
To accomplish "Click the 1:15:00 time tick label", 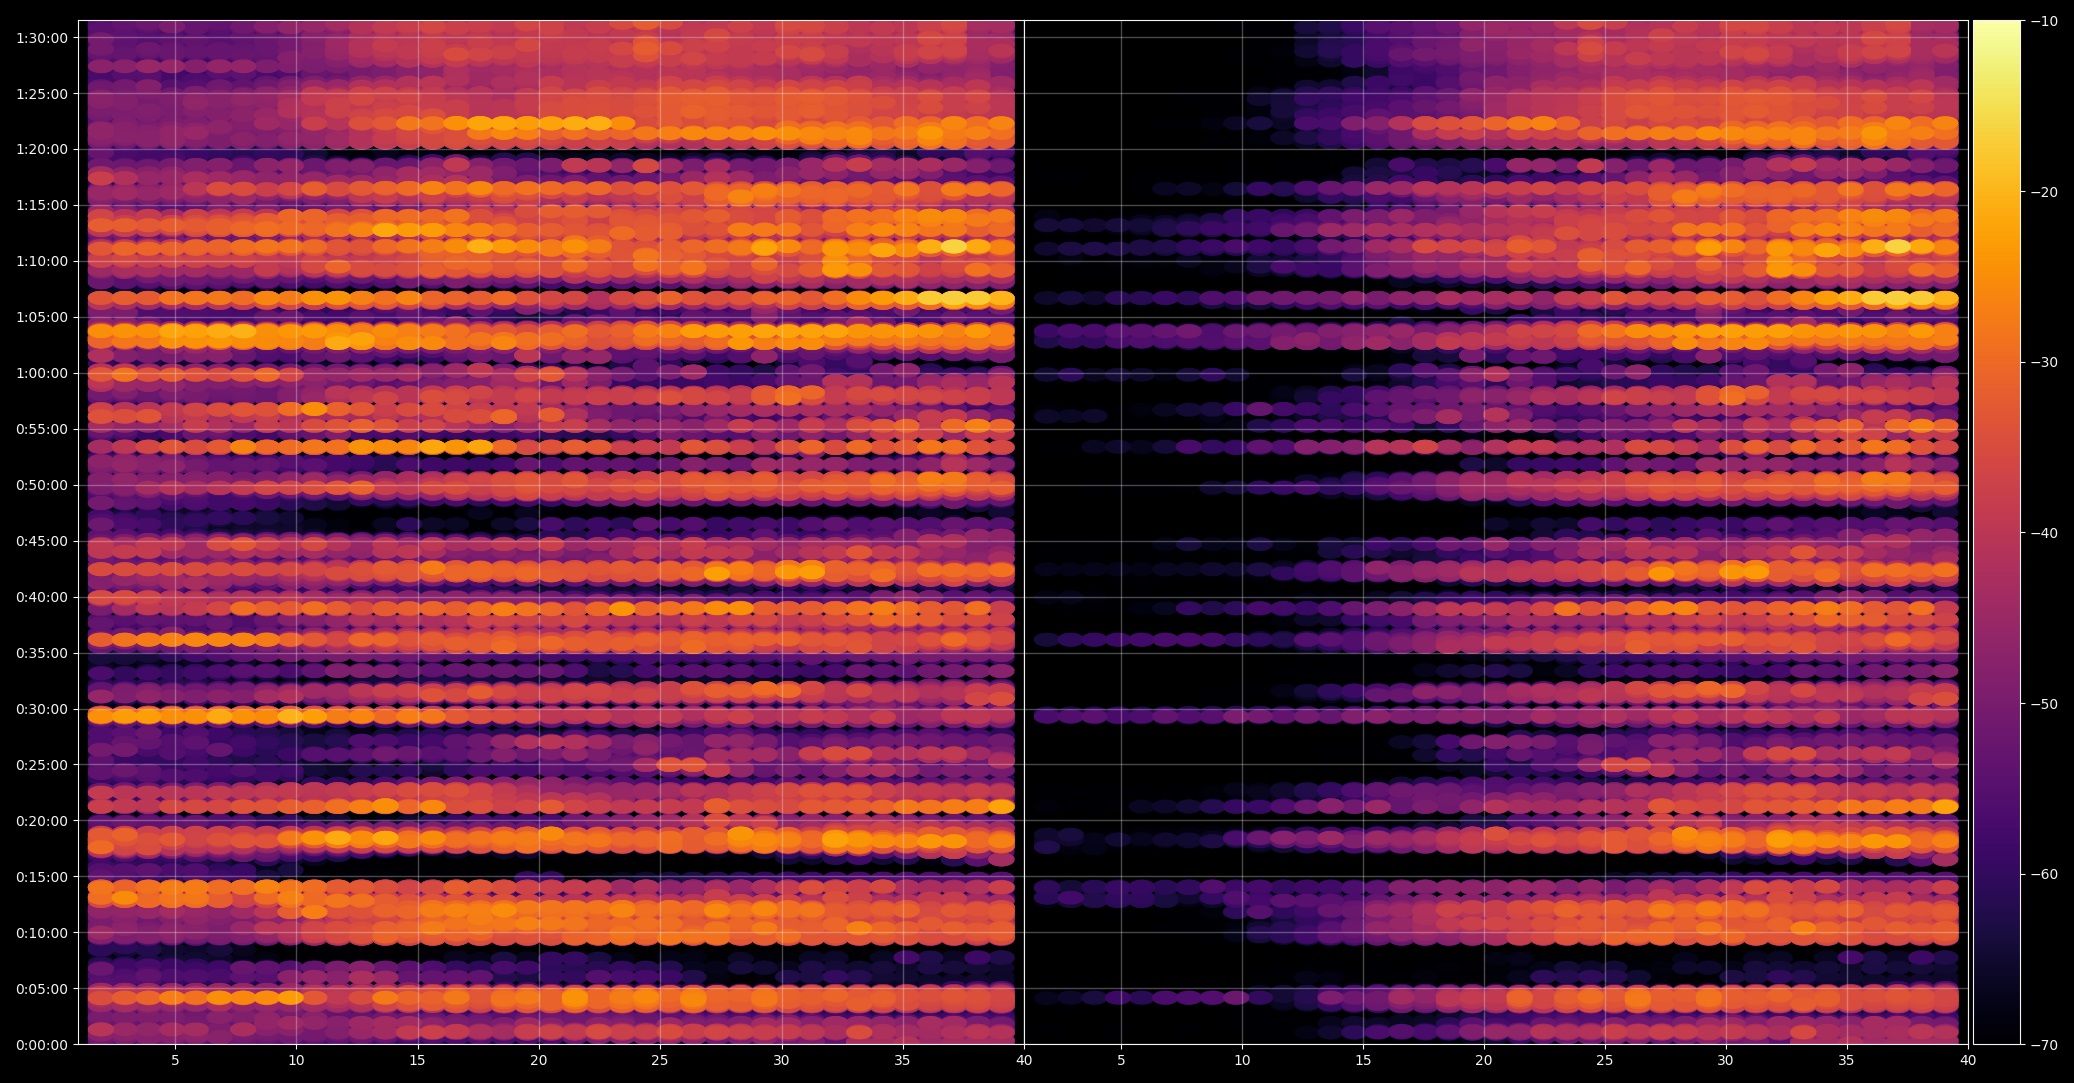I will (x=41, y=205).
